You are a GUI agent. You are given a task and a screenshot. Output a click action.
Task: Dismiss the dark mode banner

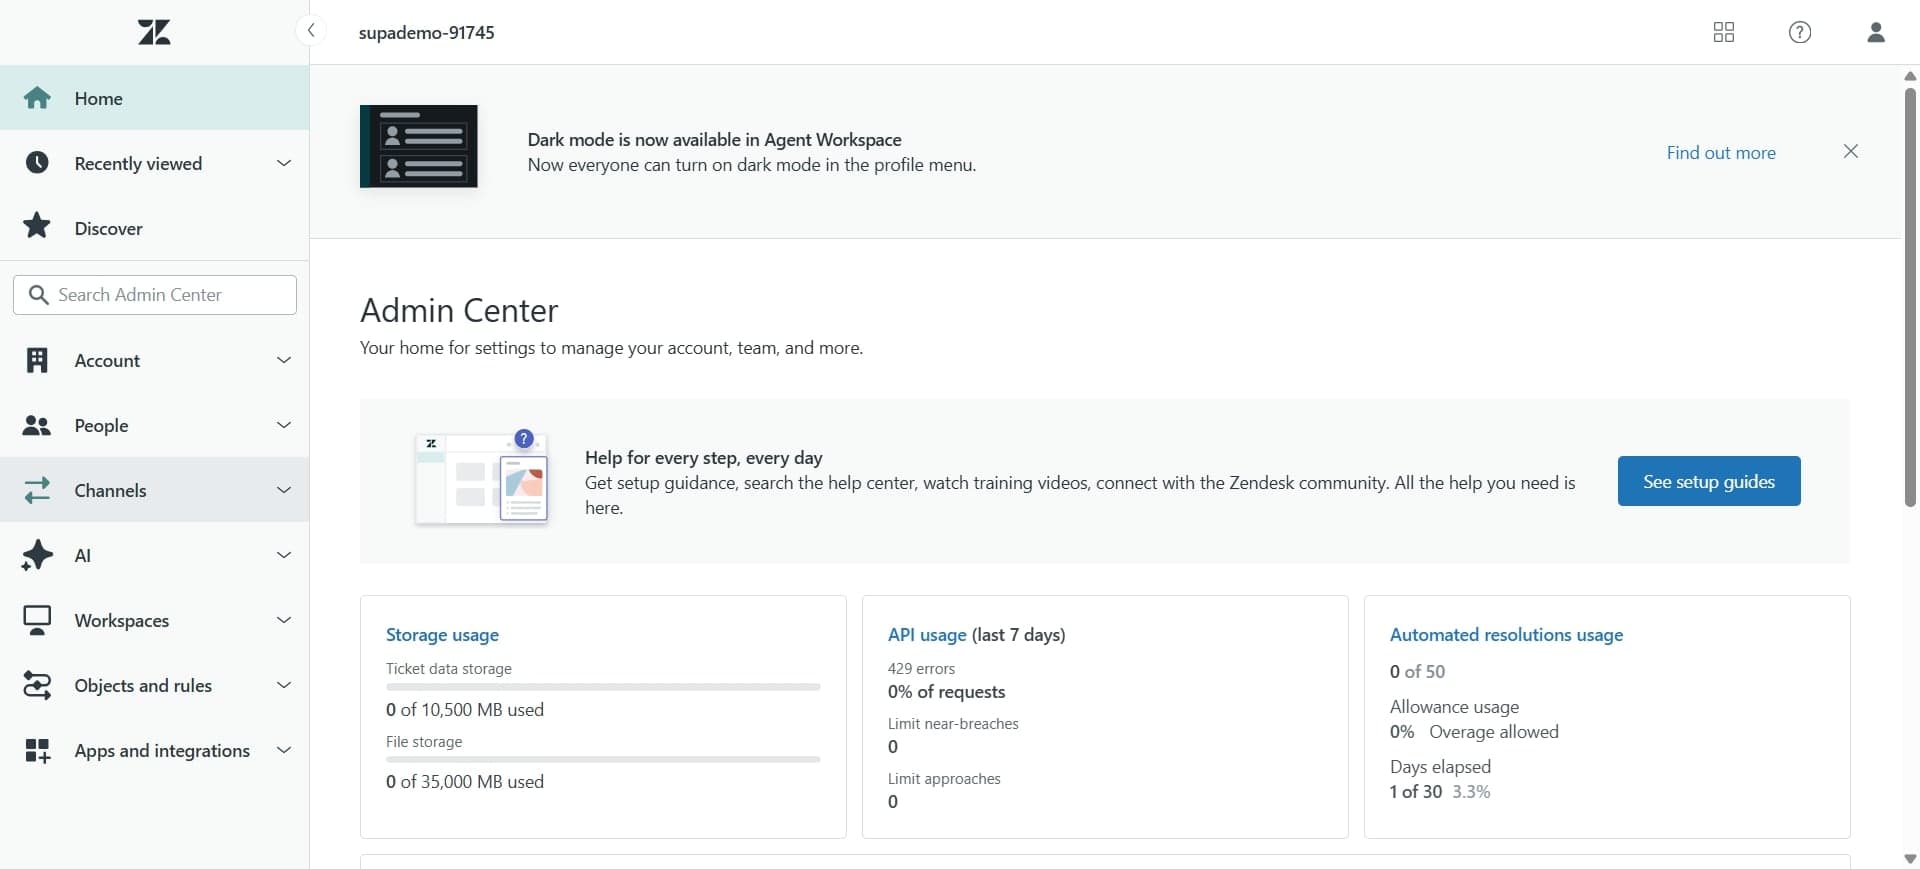click(1850, 151)
